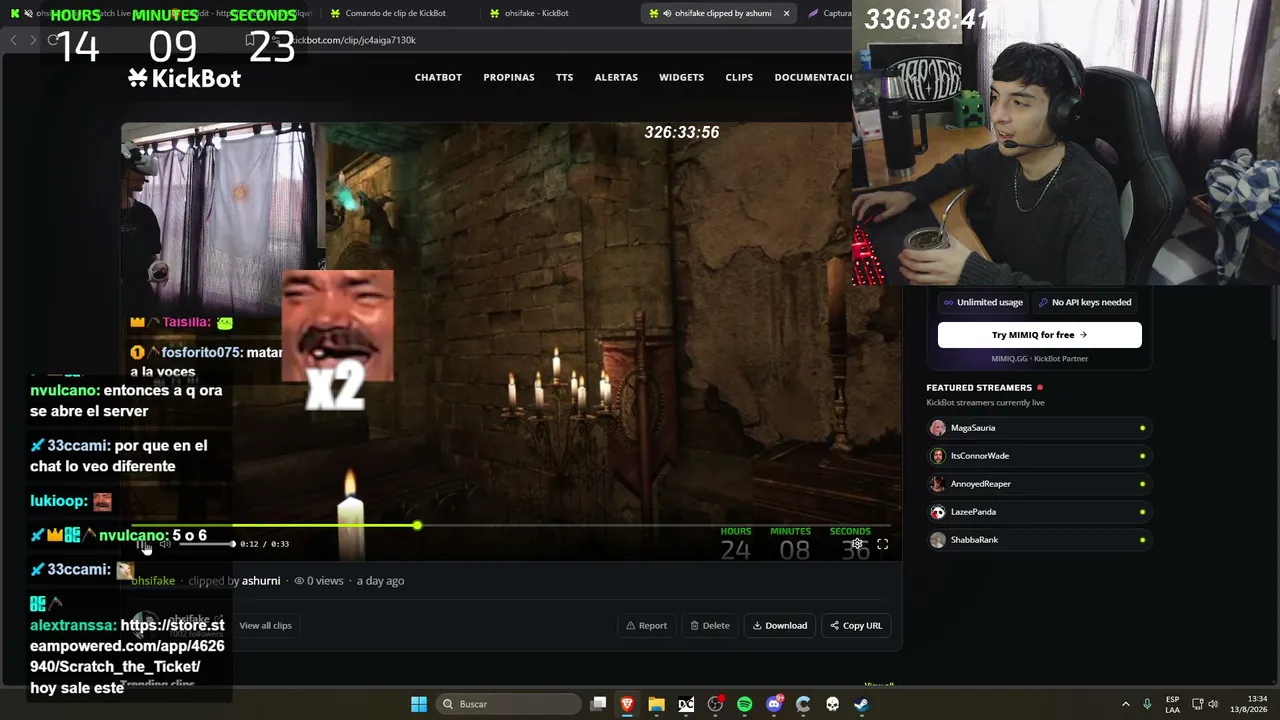This screenshot has height=720, width=1280.
Task: Open the skull icon app on taskbar
Action: pos(832,704)
